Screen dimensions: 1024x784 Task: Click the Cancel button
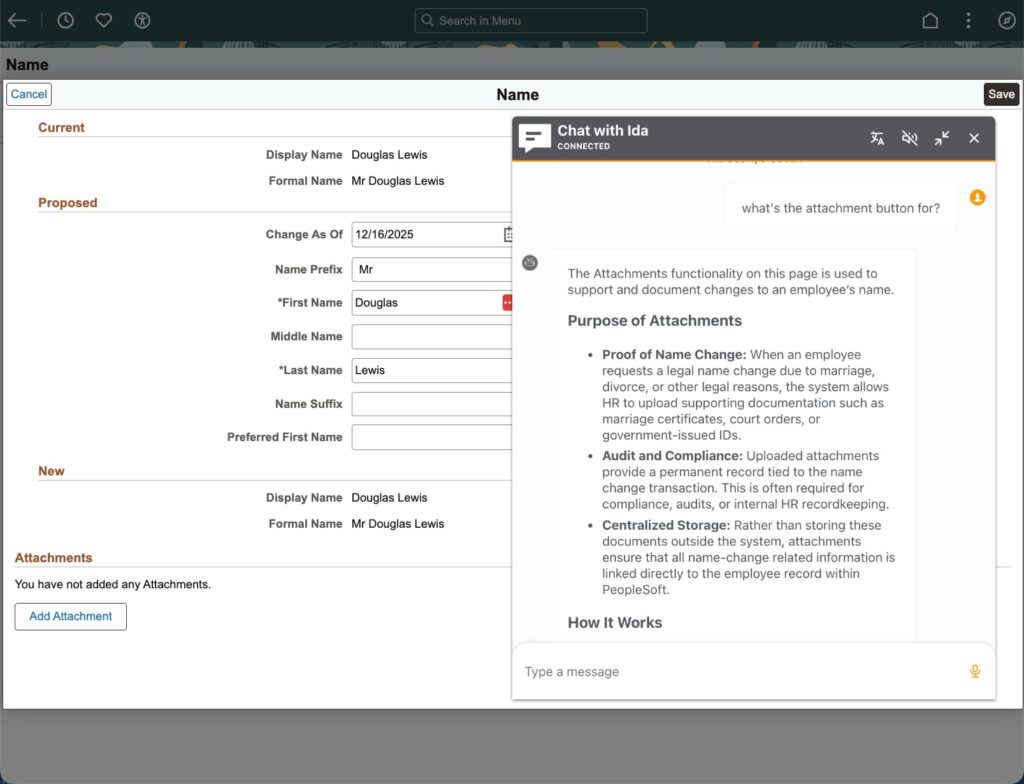[x=29, y=94]
